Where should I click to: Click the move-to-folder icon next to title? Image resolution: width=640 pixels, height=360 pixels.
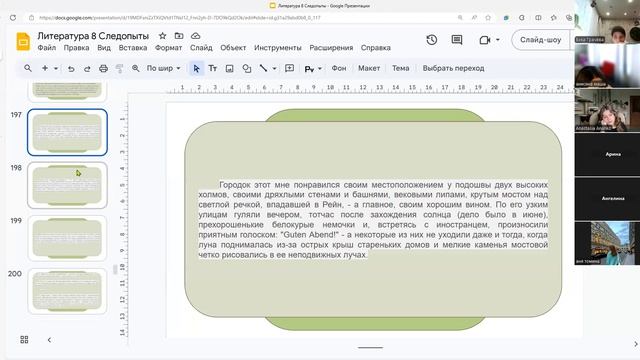(x=179, y=36)
